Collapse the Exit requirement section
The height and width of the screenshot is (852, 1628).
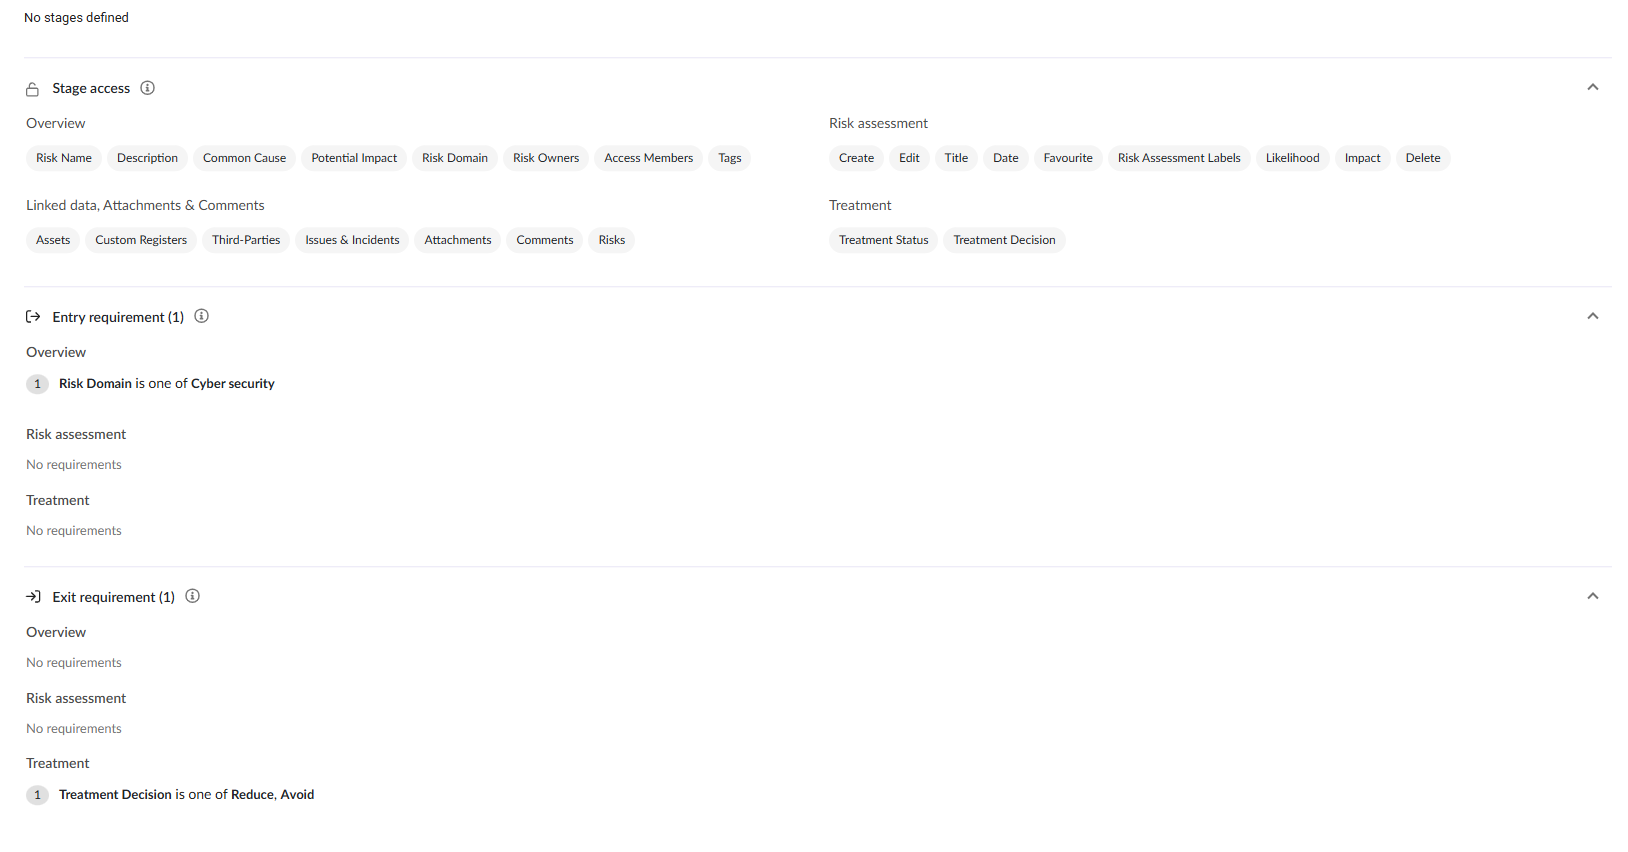click(x=1592, y=596)
